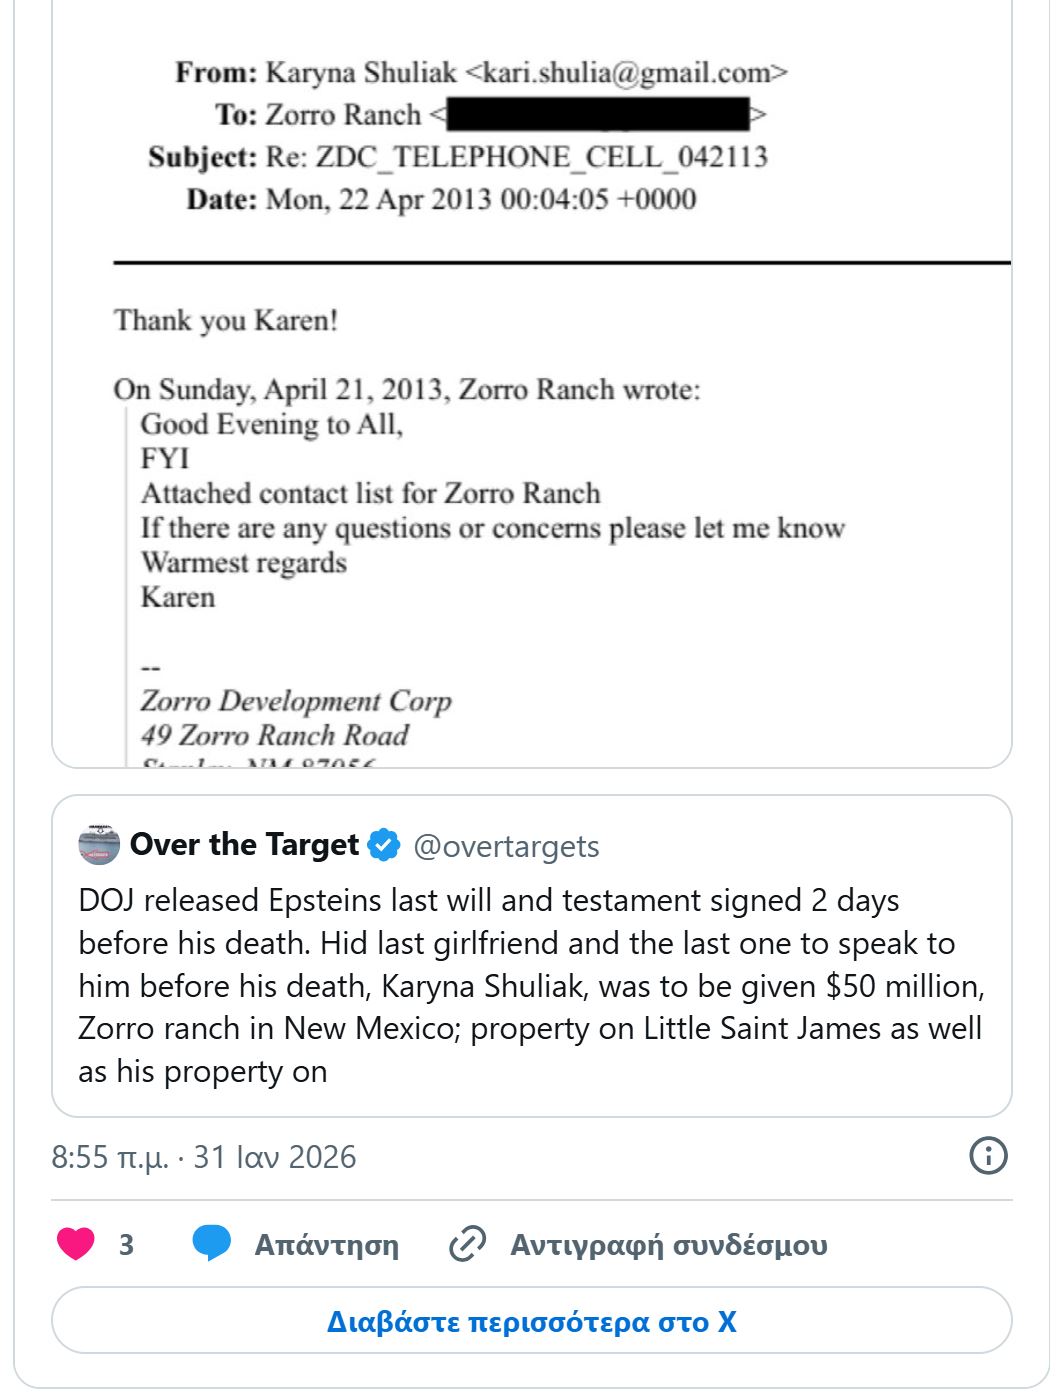
Task: Click the blue reply speech bubble icon
Action: tap(211, 1244)
